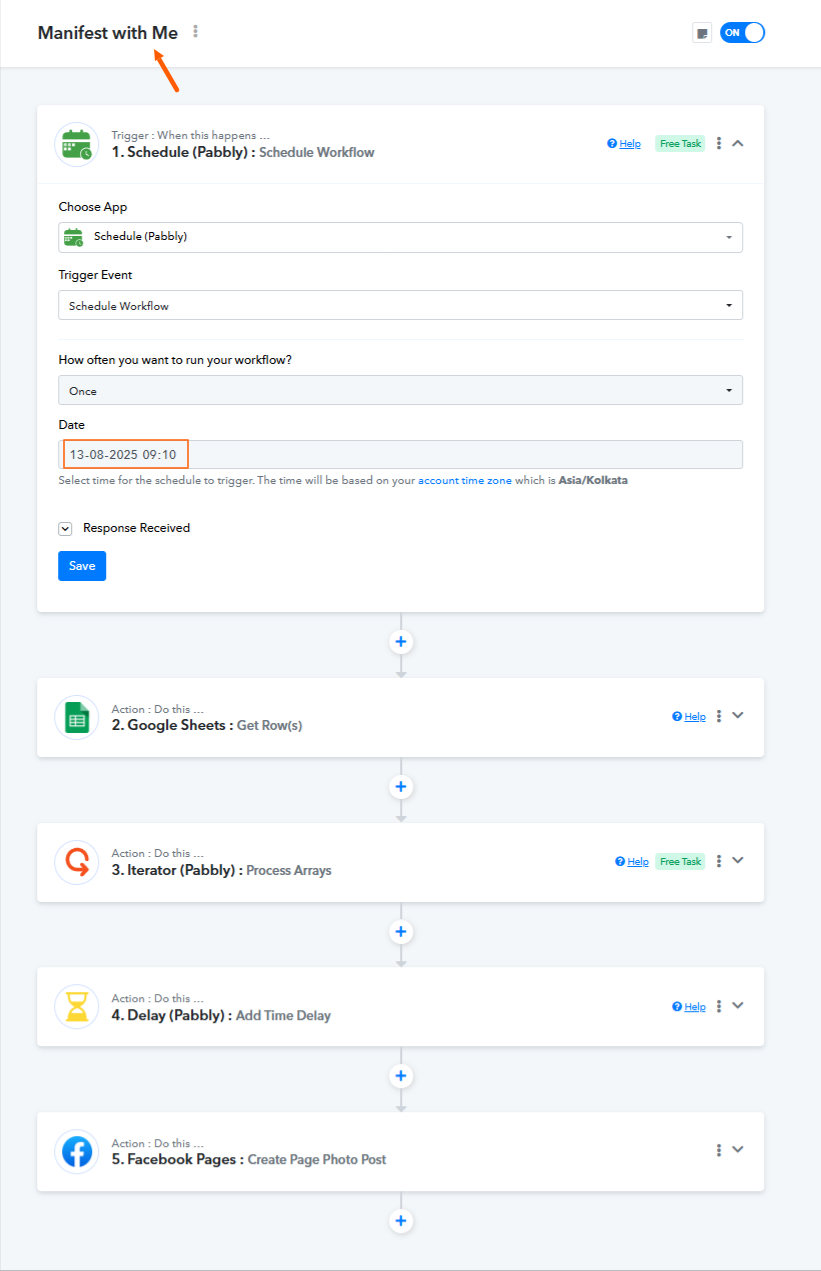Click the Delay hourglass step icon

click(x=77, y=1006)
